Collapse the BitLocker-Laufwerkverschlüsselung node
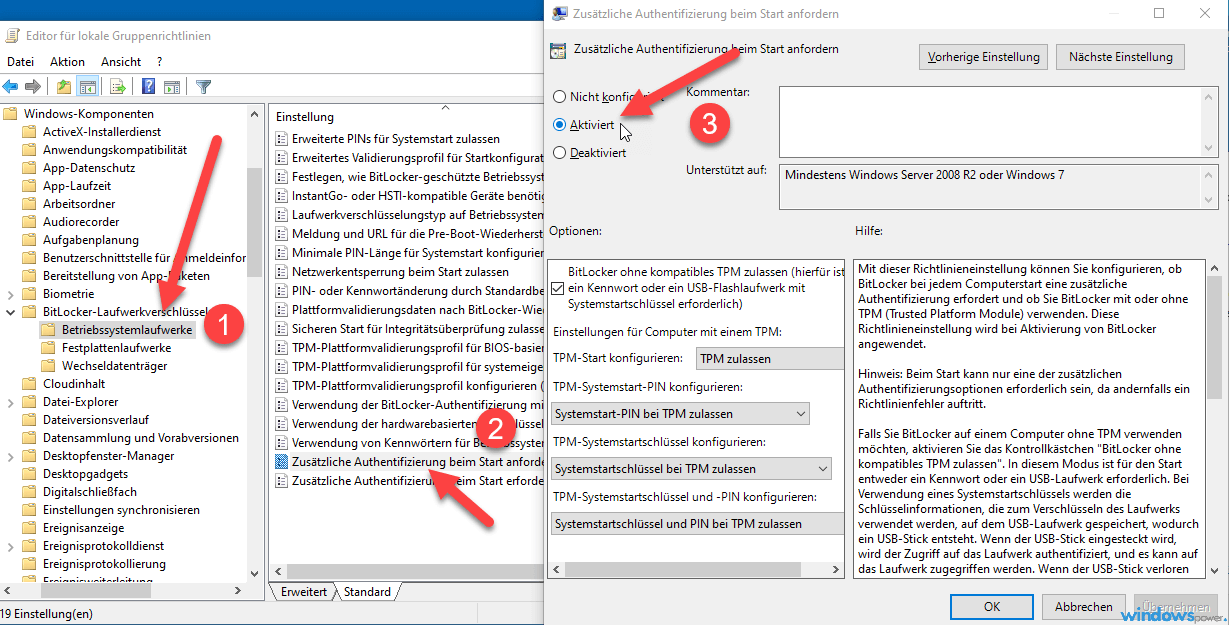The width and height of the screenshot is (1229, 625). (x=11, y=312)
